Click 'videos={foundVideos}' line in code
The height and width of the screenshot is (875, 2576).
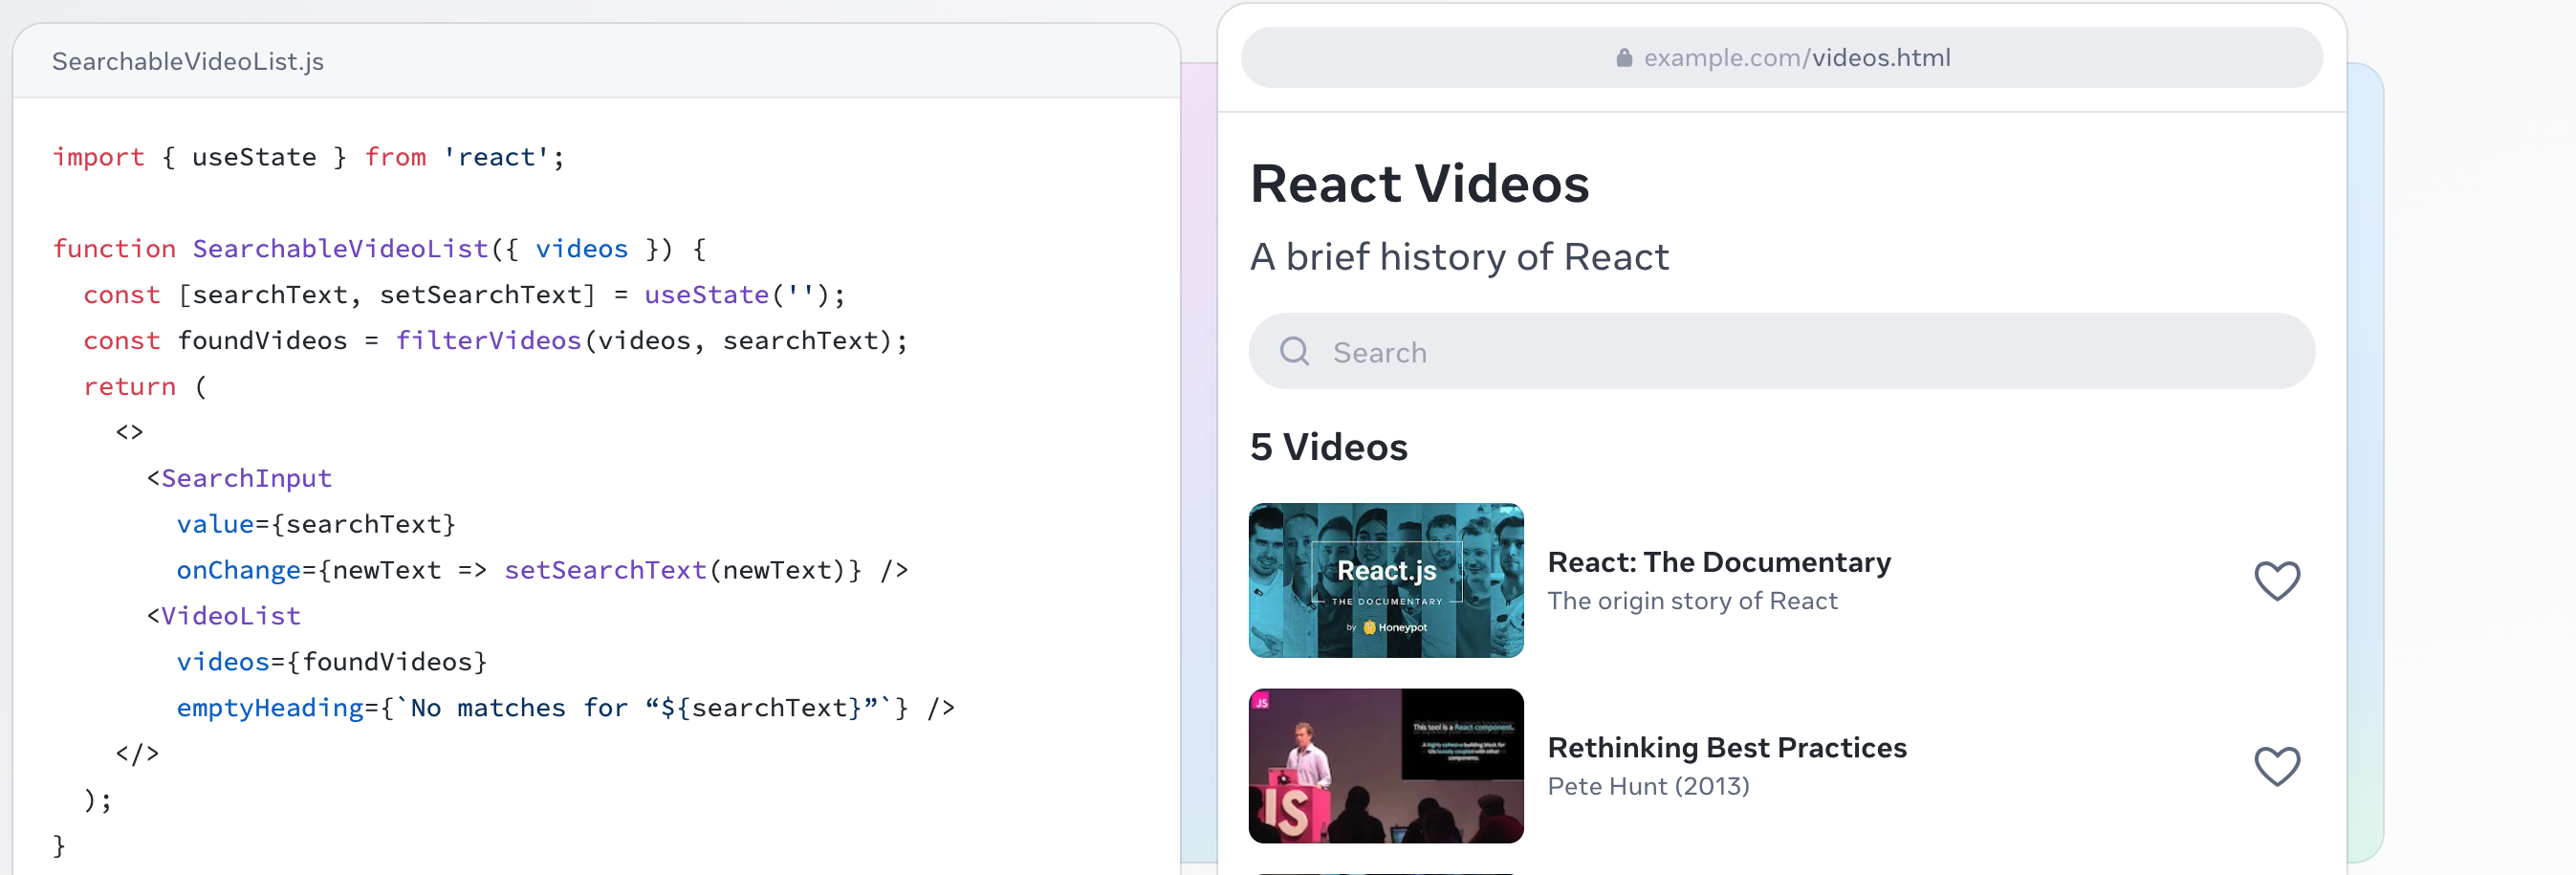pyautogui.click(x=332, y=662)
